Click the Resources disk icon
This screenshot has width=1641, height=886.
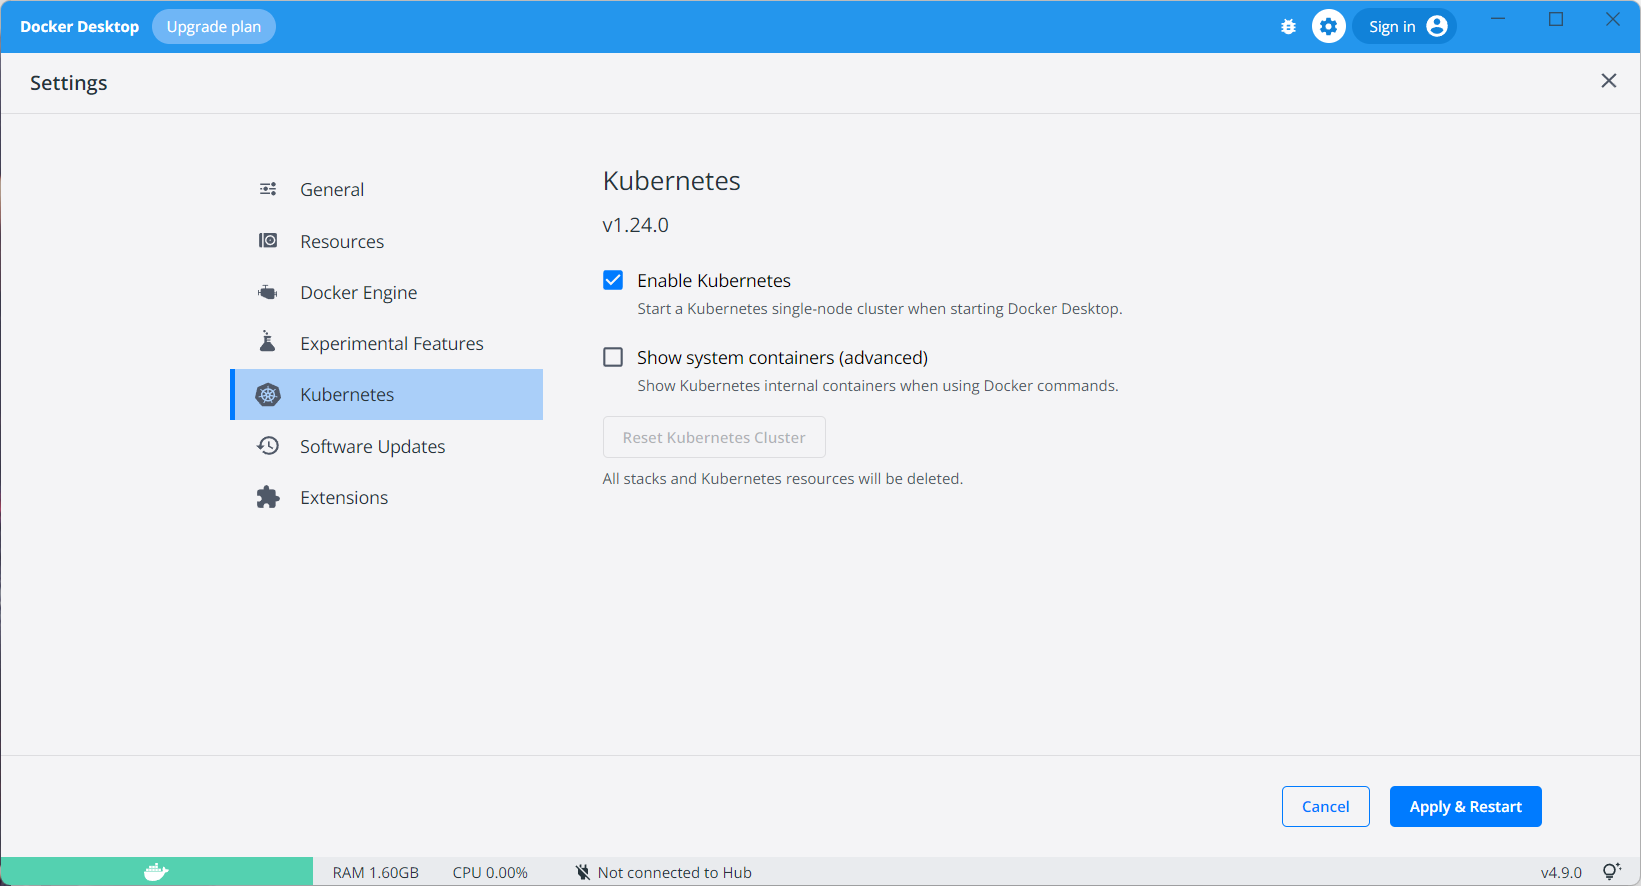pos(268,240)
